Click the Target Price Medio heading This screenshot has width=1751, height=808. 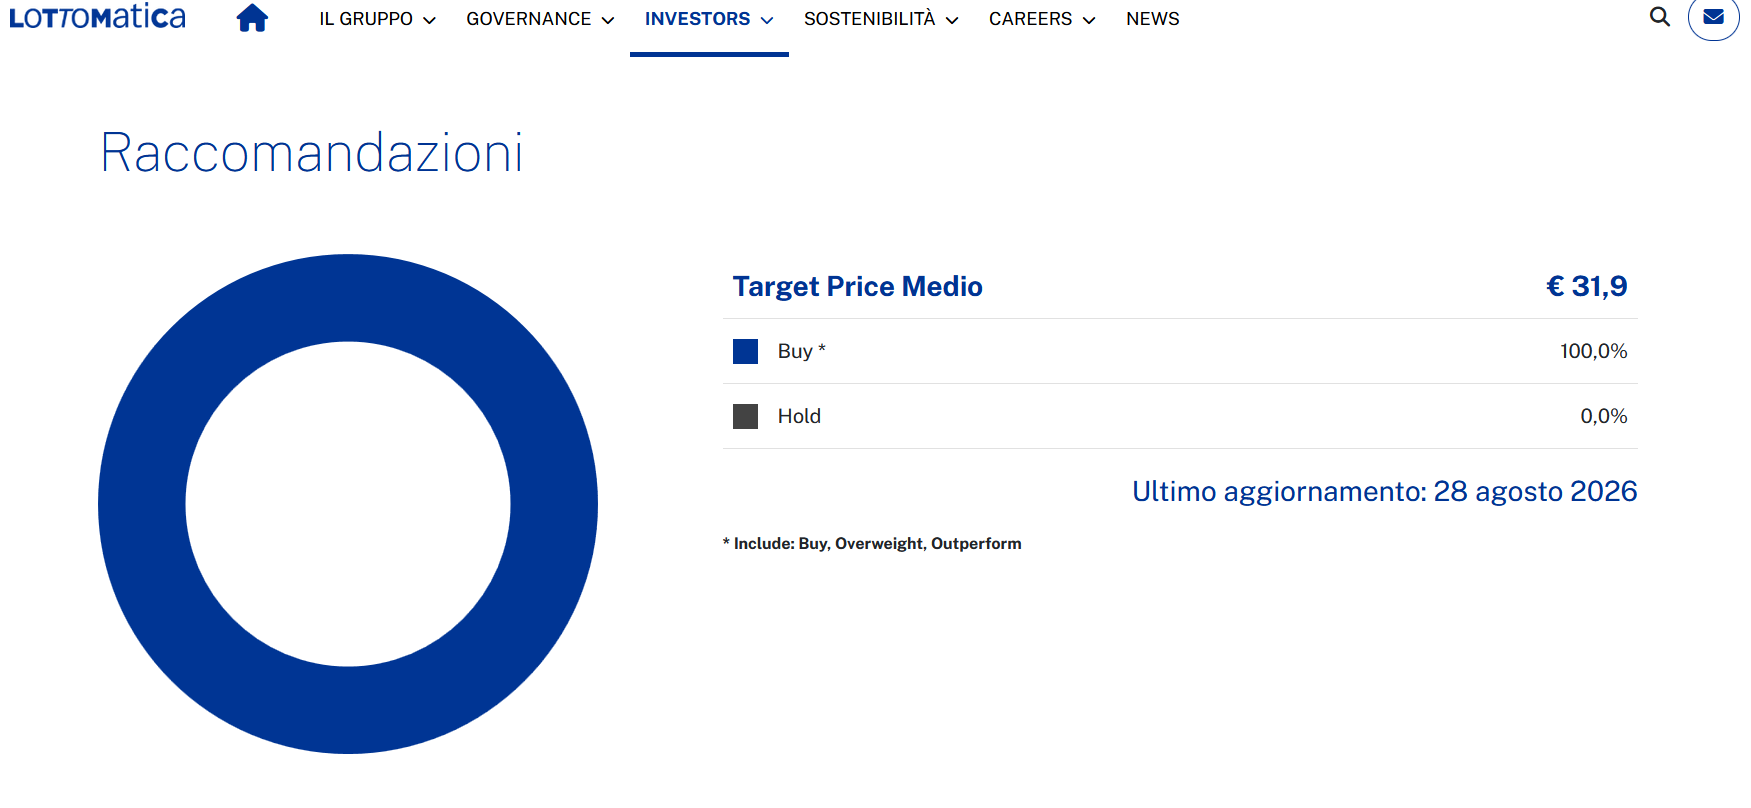click(x=858, y=286)
